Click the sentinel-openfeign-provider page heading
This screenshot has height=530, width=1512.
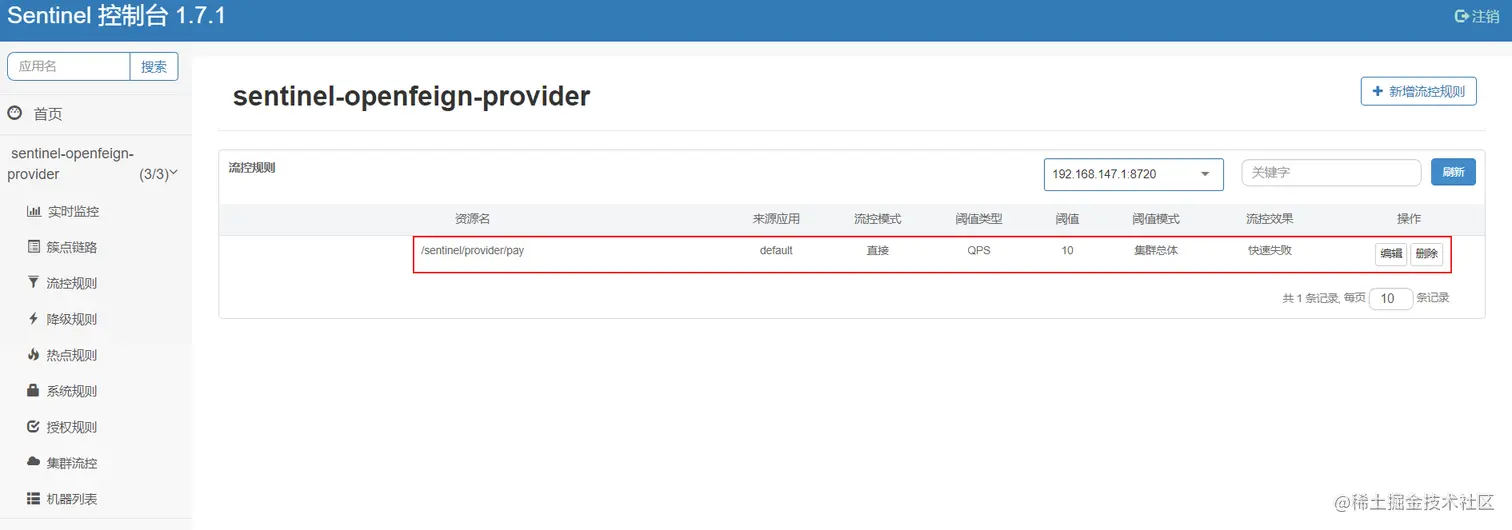click(411, 96)
